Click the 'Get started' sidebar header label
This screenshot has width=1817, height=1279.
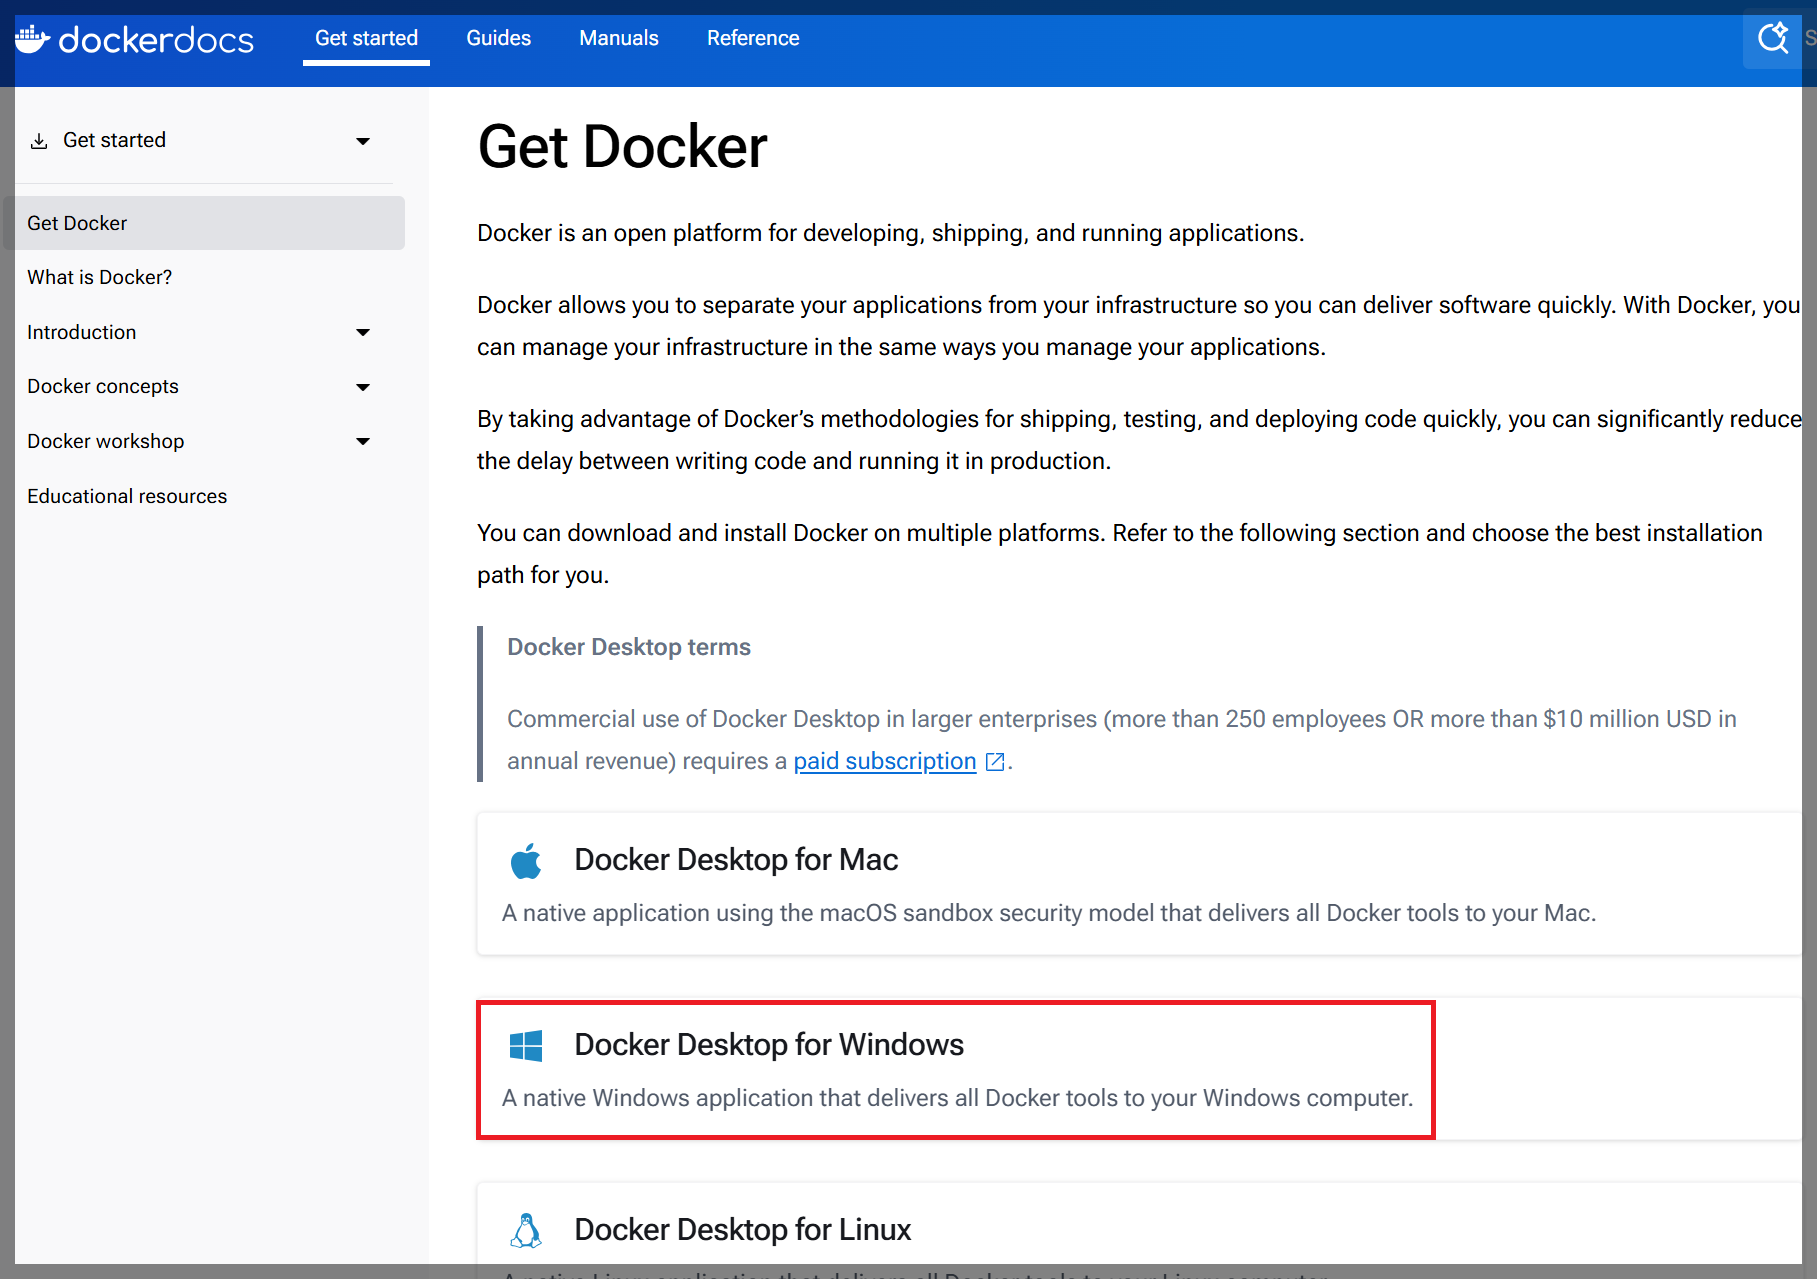(x=114, y=140)
